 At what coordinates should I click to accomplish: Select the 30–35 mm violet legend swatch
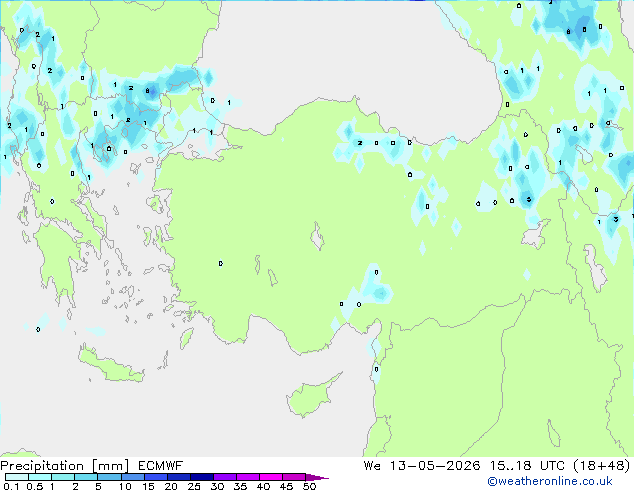224,477
